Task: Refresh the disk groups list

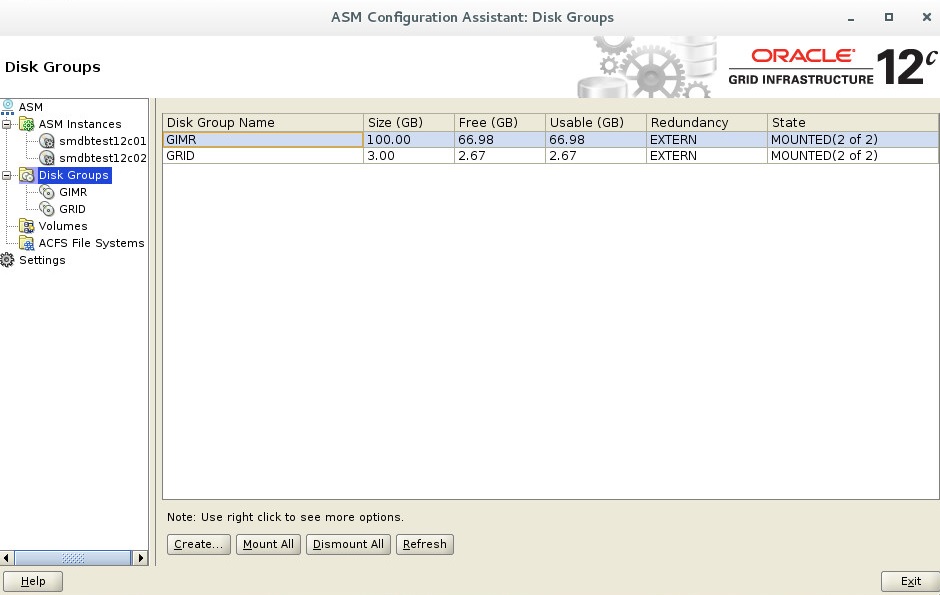Action: click(424, 544)
